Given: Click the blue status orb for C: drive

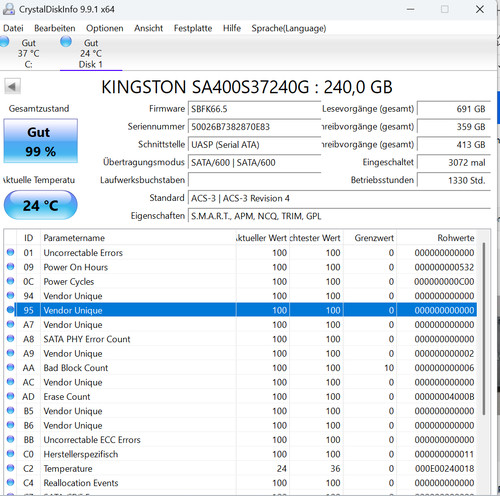Looking at the screenshot, I should (x=4, y=42).
